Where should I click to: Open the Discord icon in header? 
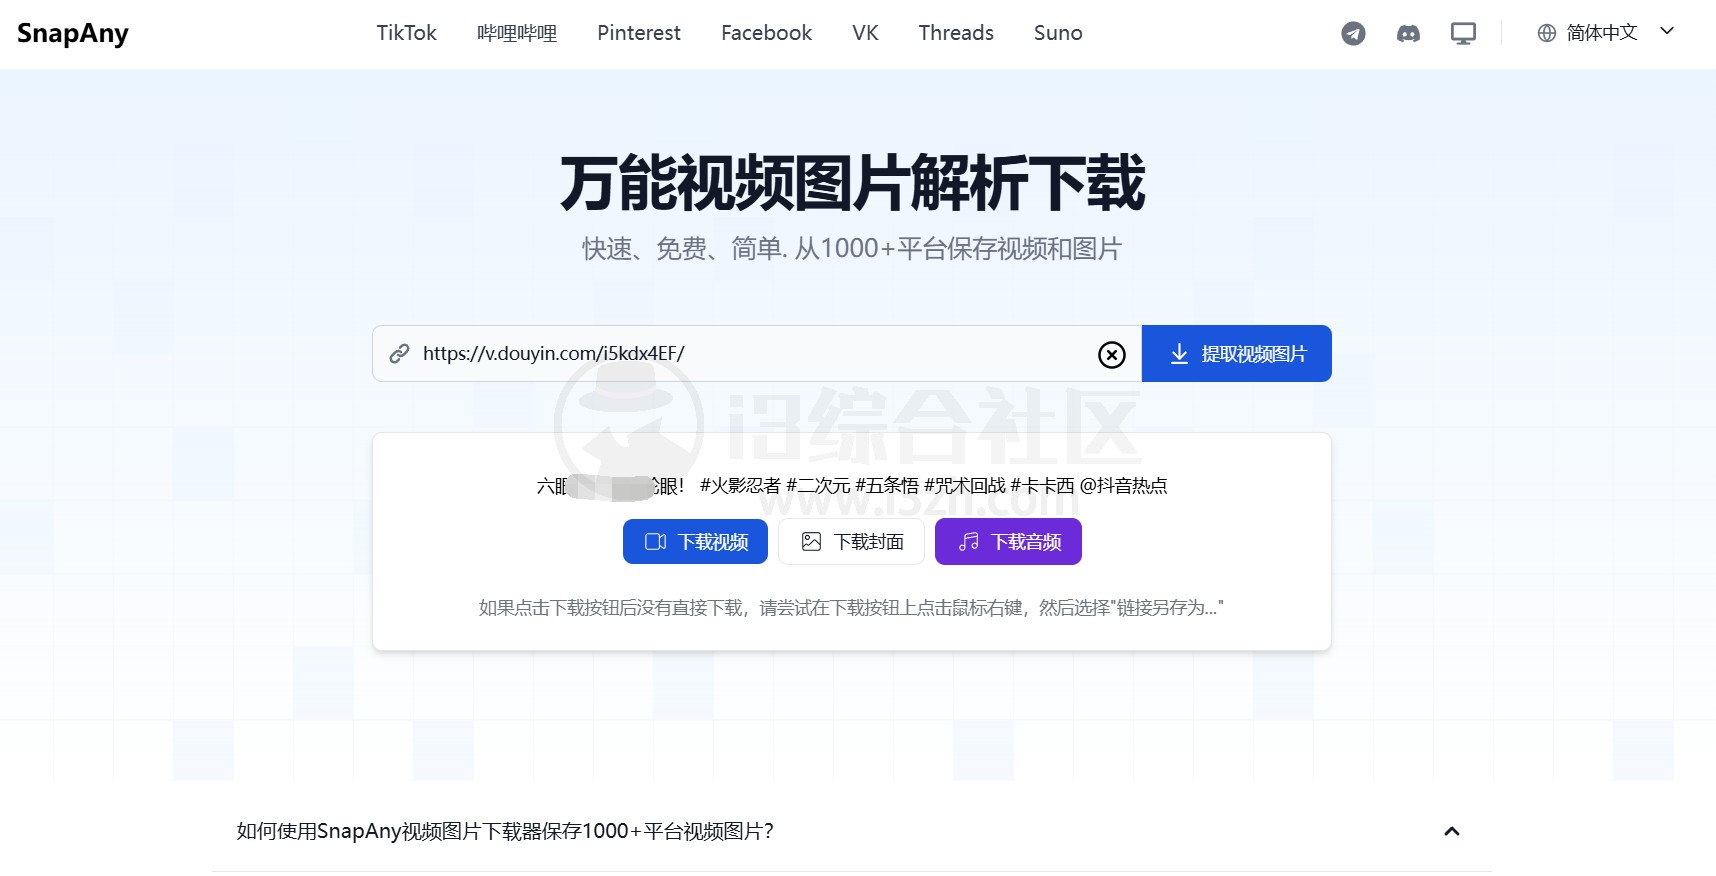click(x=1408, y=34)
